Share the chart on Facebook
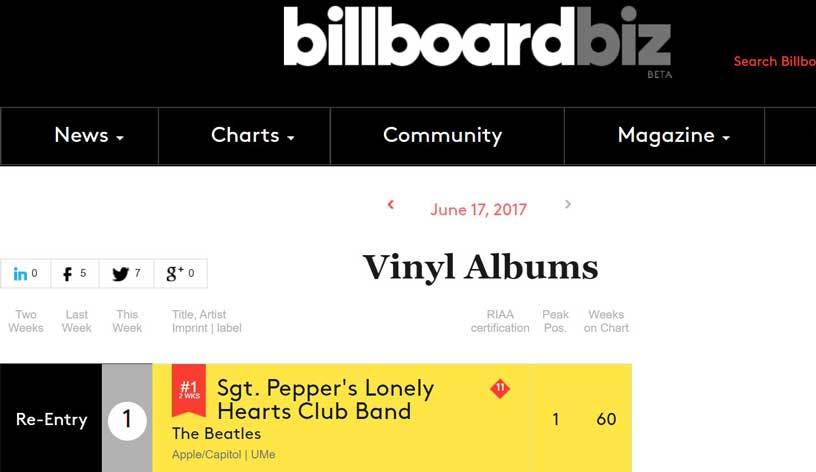Viewport: 816px width, 472px height. (74, 273)
